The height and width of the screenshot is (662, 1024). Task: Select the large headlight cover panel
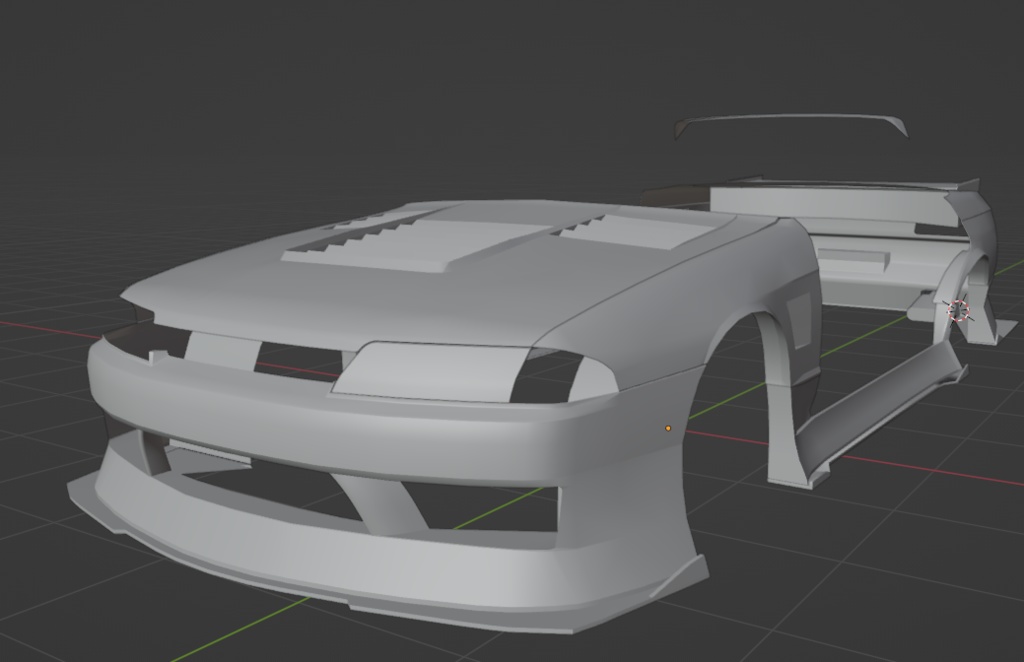tap(431, 371)
